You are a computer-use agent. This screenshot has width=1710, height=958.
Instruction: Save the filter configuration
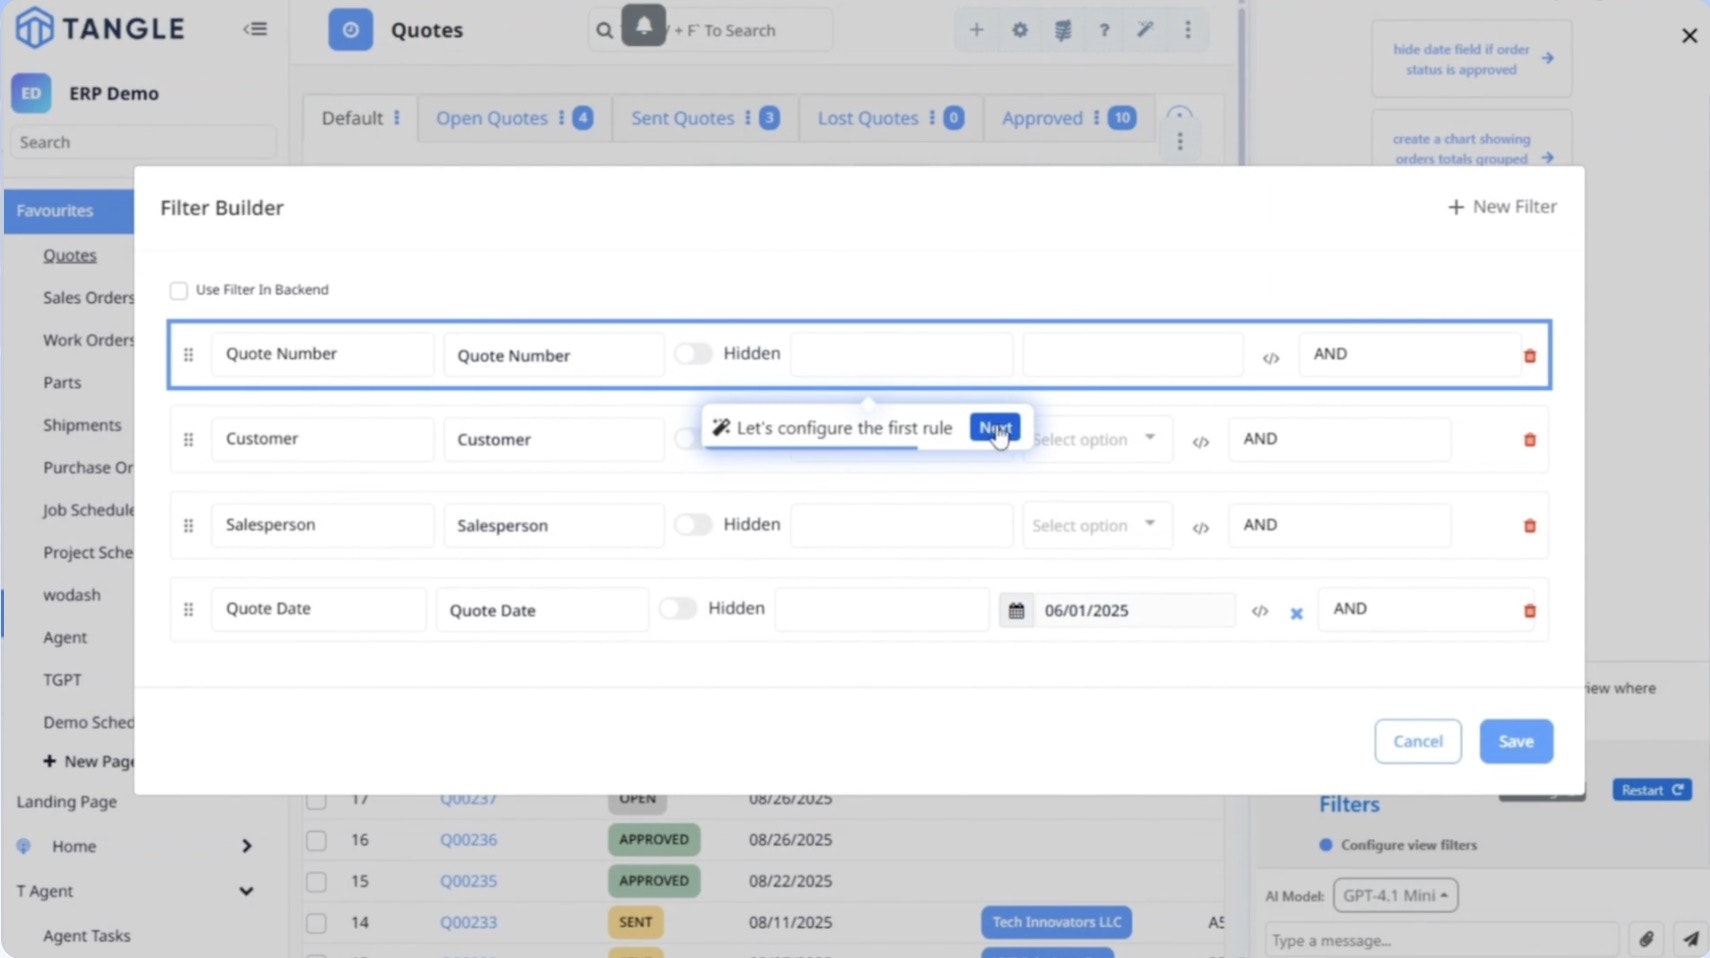[x=1514, y=741]
